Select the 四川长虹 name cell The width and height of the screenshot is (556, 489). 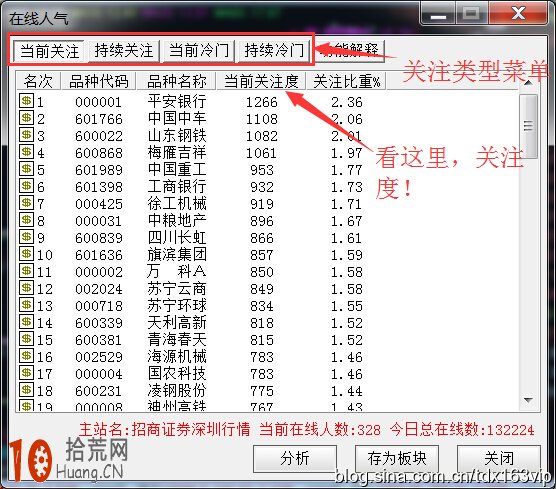177,238
